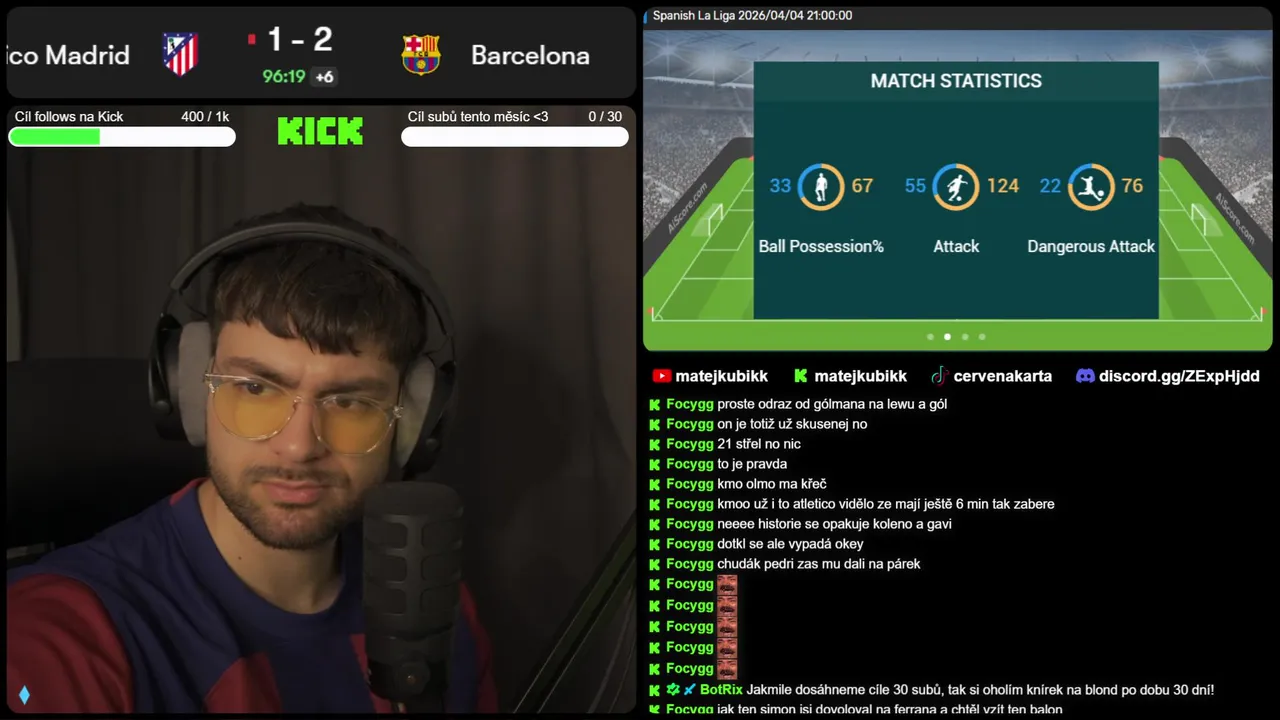
Task: Click the Kick follows goal progress bar
Action: pos(122,137)
